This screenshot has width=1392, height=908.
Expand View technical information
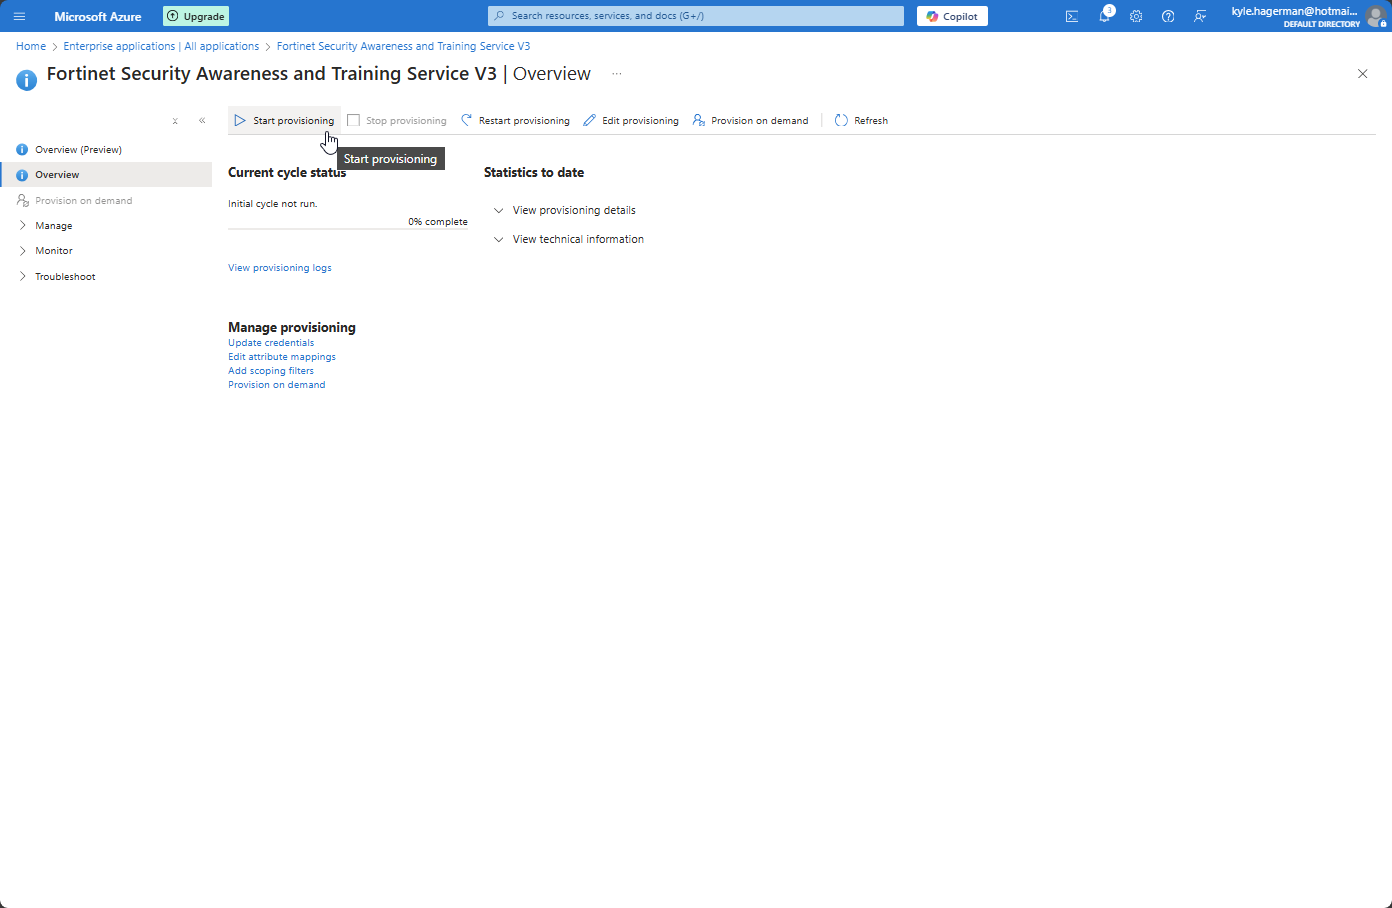point(569,239)
